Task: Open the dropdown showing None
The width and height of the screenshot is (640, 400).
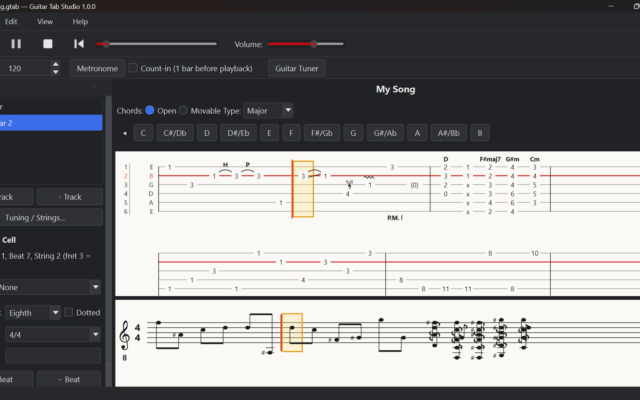Action: pyautogui.click(x=50, y=287)
